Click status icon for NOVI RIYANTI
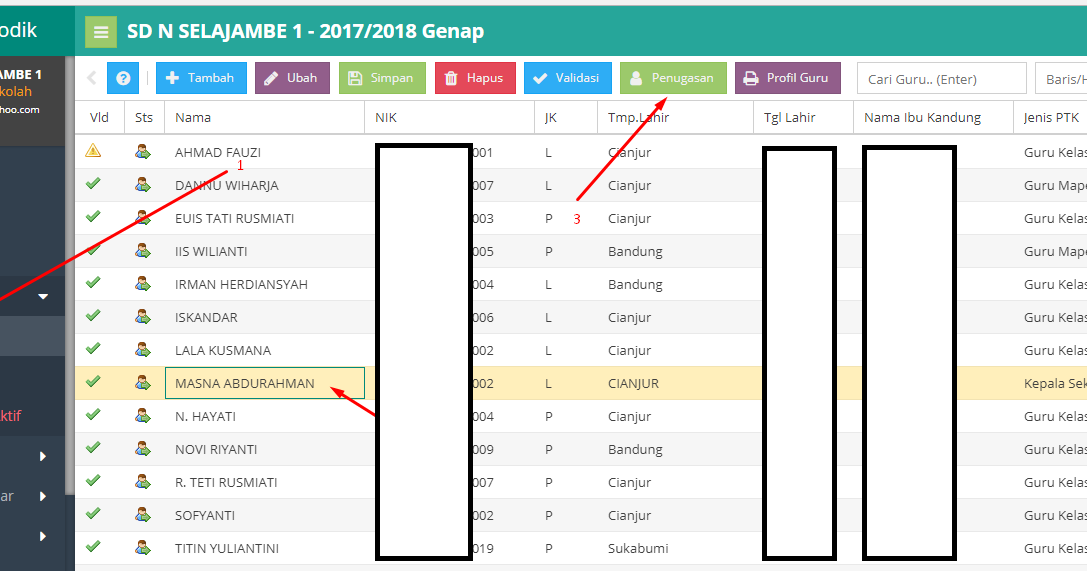Viewport: 1087px width, 571px height. pos(143,448)
